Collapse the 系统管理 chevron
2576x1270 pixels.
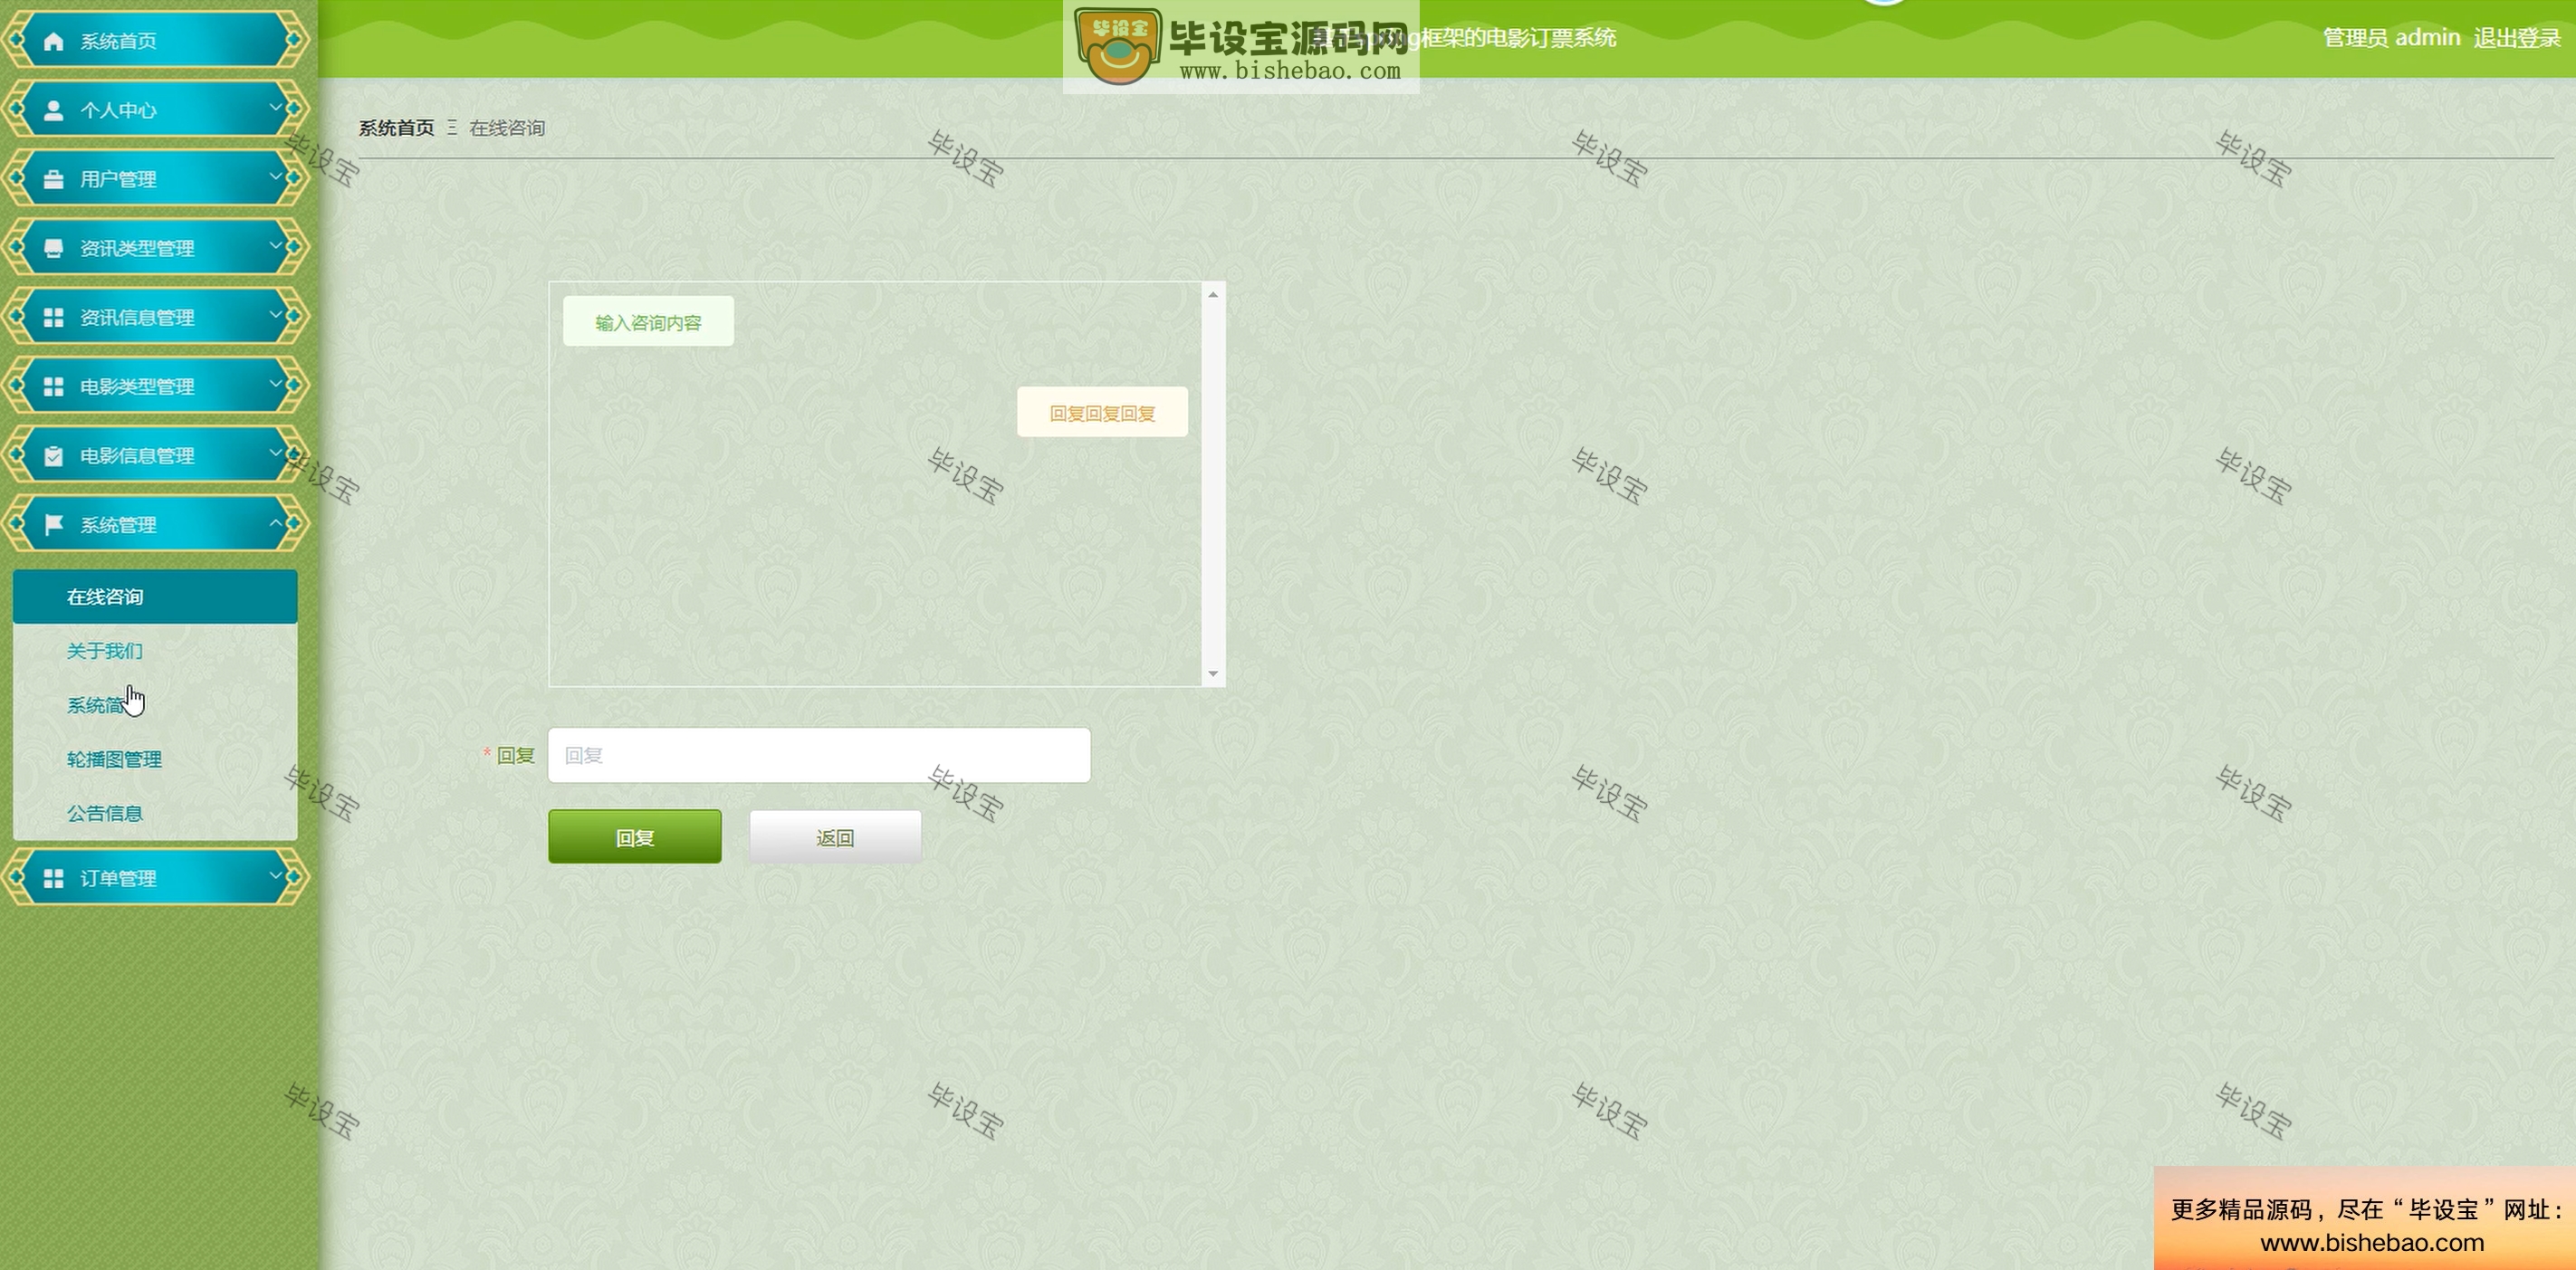(276, 522)
